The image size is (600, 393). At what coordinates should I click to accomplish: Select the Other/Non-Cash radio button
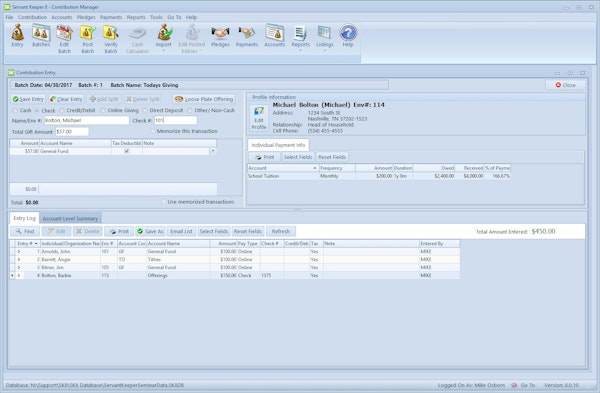[190, 111]
